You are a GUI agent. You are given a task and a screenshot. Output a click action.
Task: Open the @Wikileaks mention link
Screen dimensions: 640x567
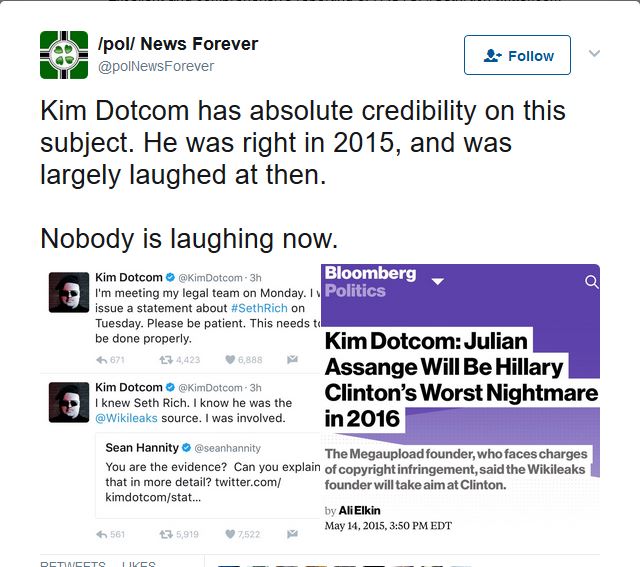[x=126, y=418]
